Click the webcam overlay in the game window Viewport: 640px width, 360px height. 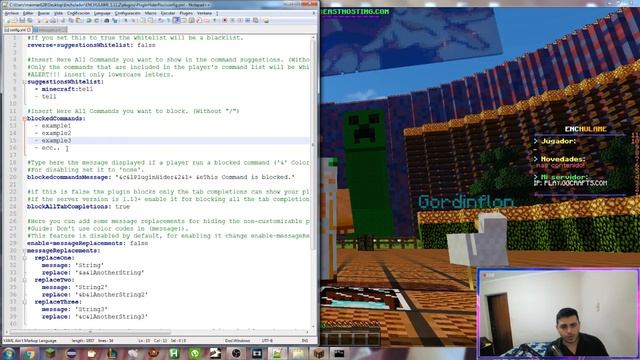pyautogui.click(x=558, y=313)
